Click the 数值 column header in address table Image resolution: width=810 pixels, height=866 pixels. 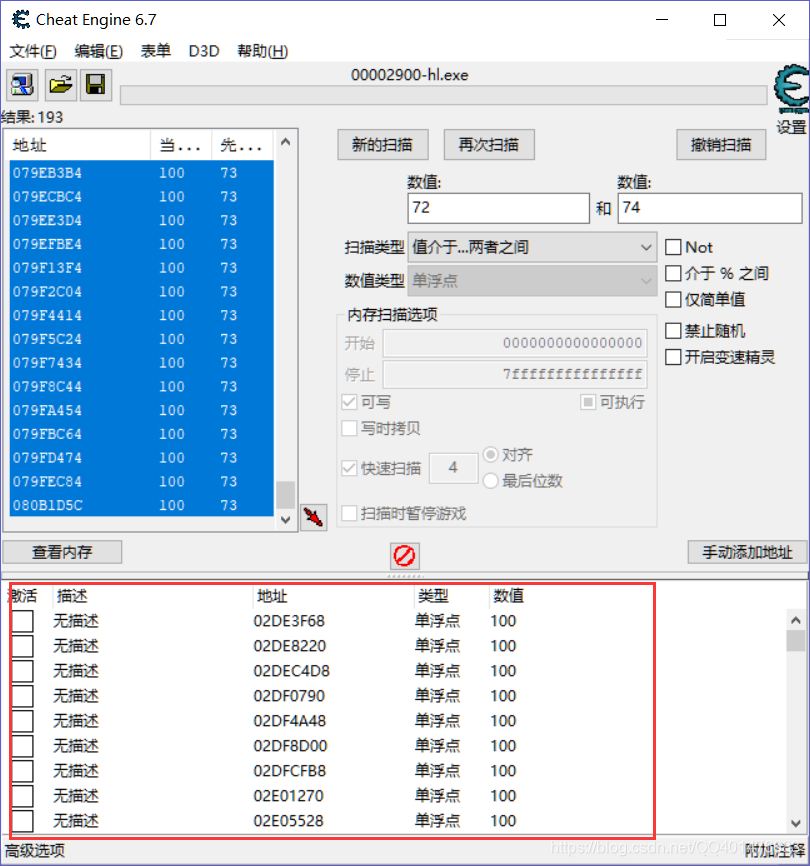click(509, 596)
